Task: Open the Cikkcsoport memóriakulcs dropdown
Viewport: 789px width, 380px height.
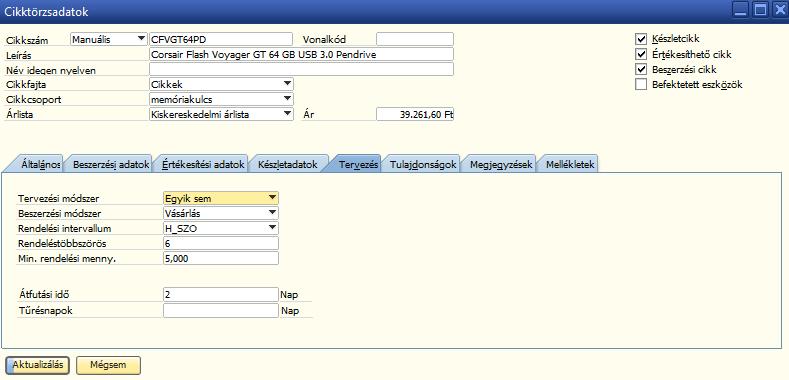Action: [221, 99]
